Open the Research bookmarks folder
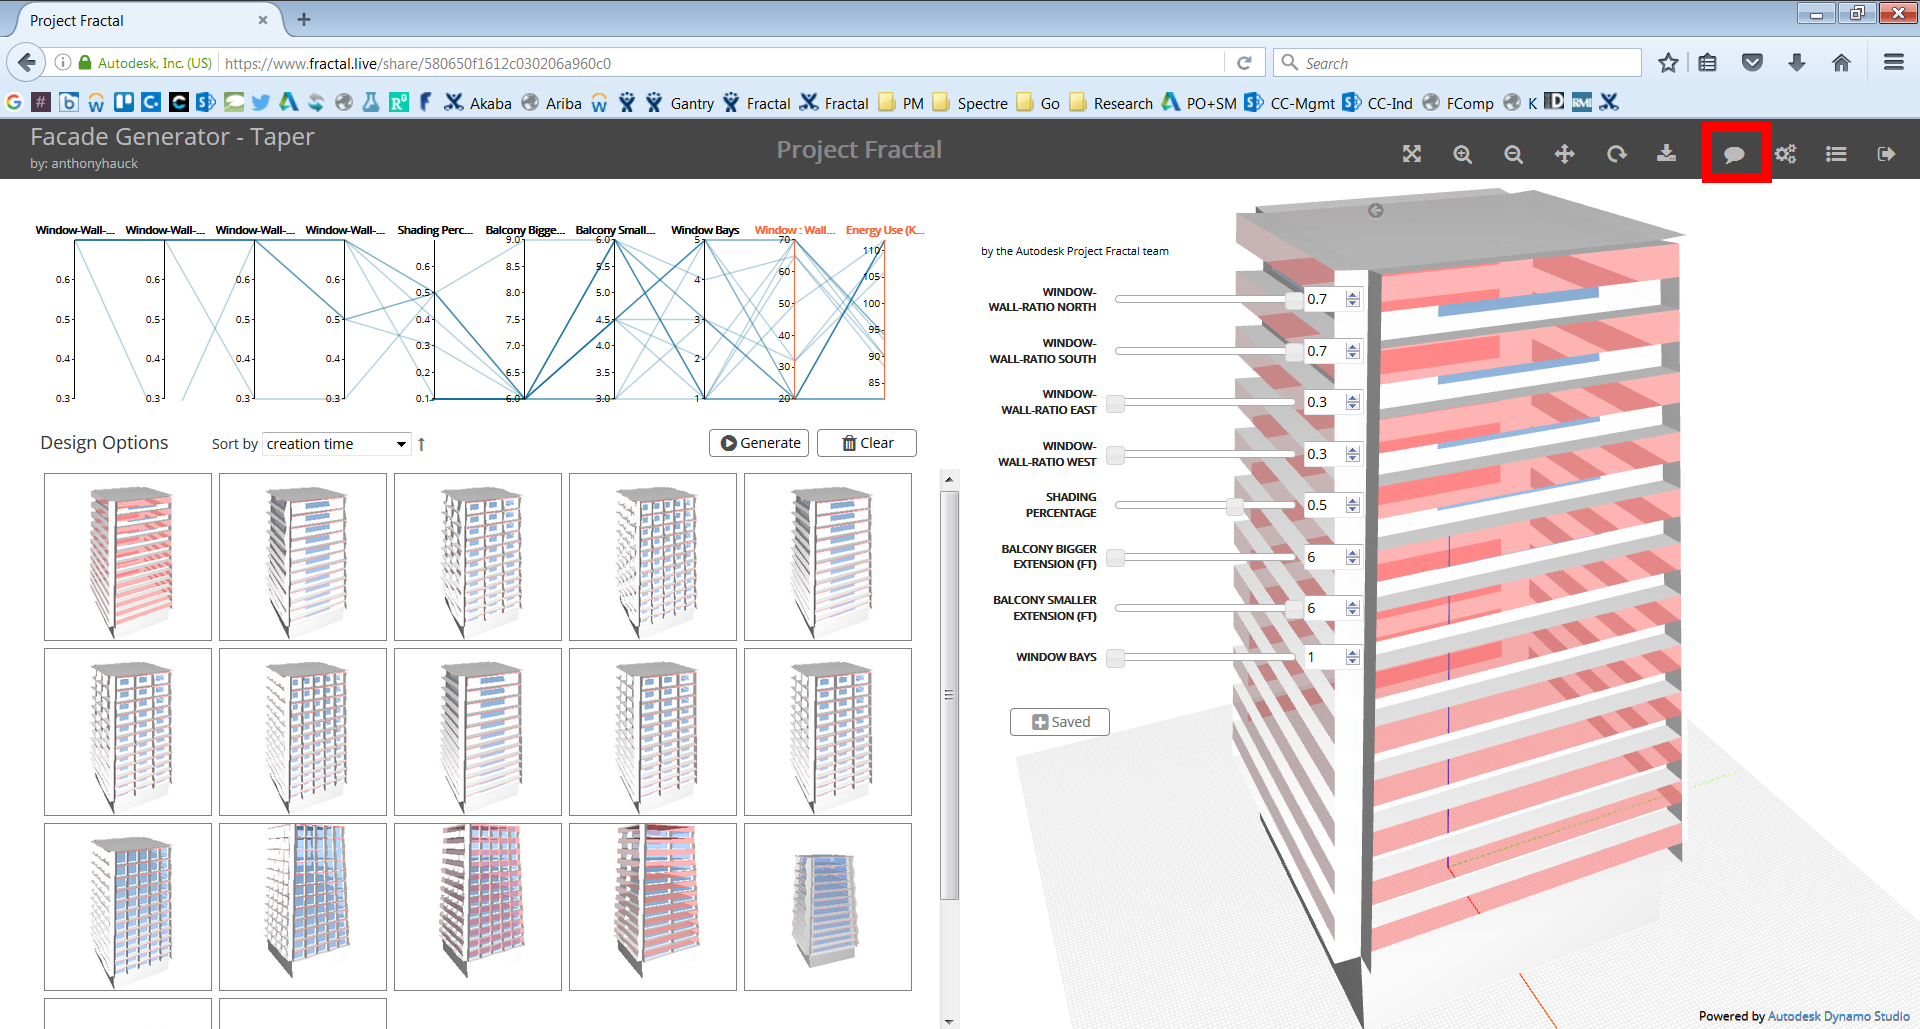Image resolution: width=1920 pixels, height=1029 pixels. coord(1111,103)
